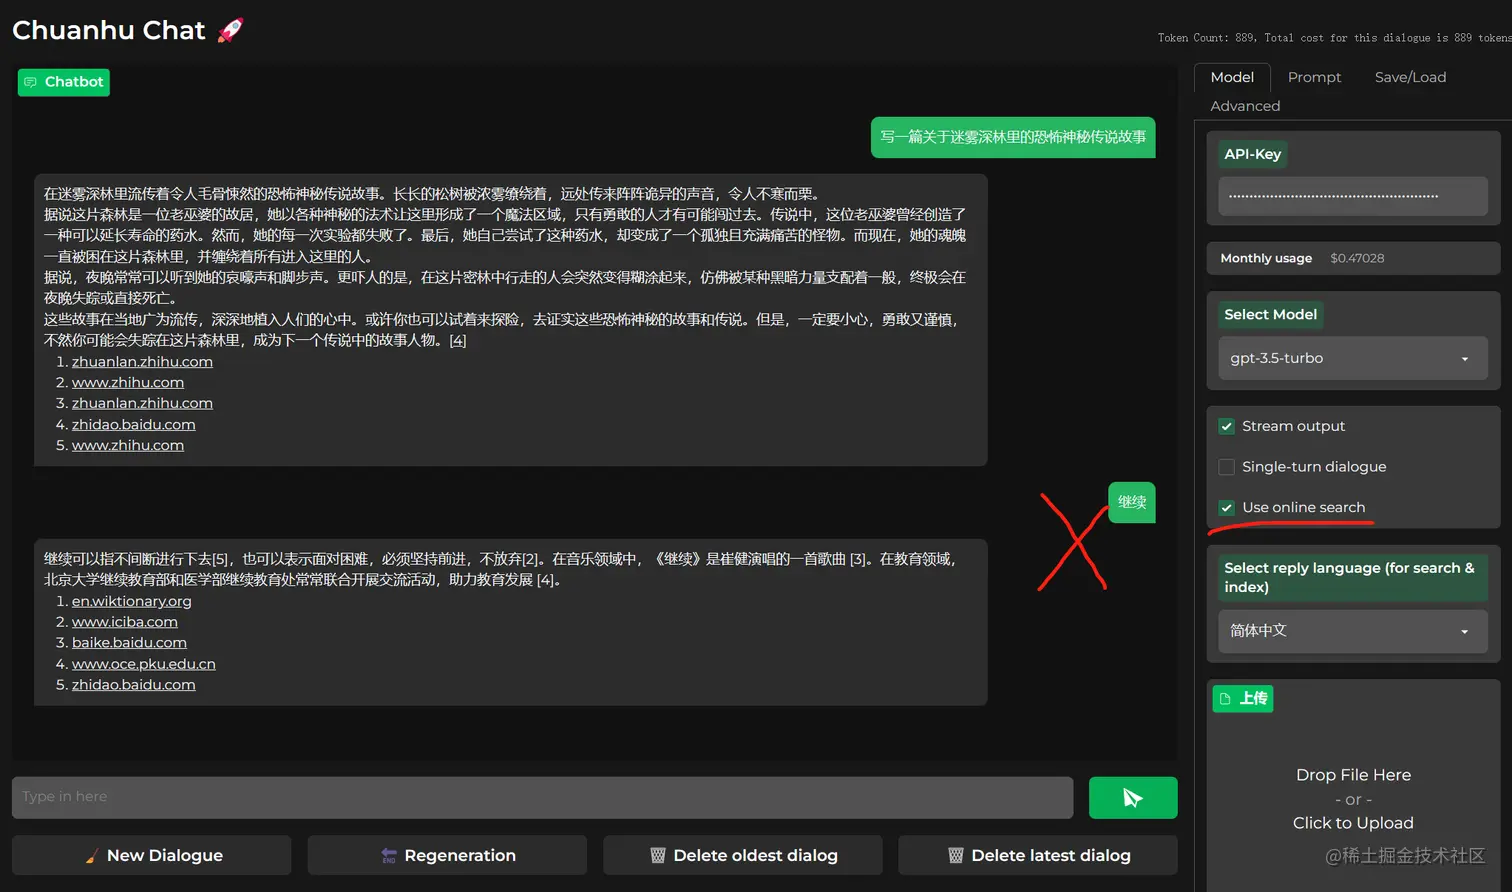Start a New Dialogue

pos(152,856)
